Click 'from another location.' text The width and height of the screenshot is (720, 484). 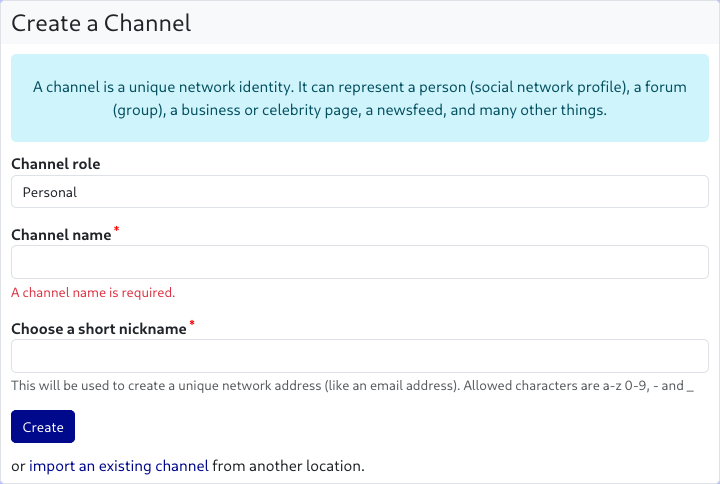289,466
